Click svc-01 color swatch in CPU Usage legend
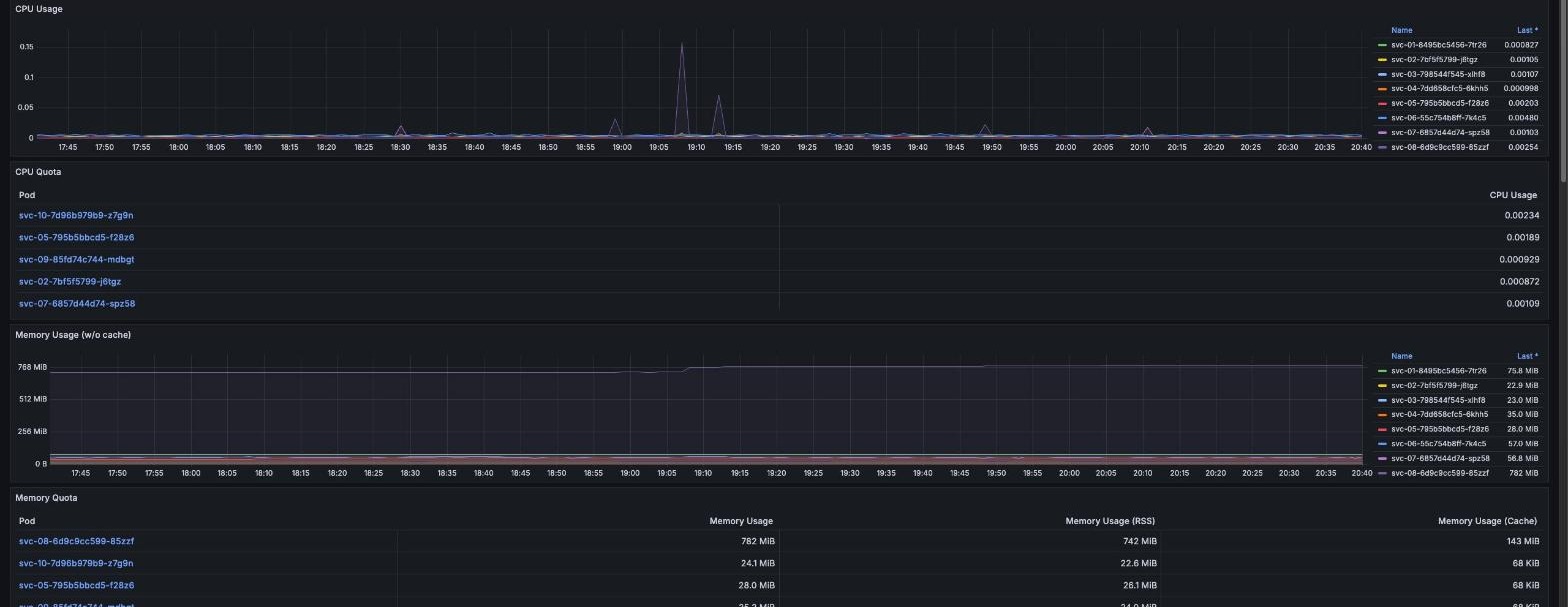The width and height of the screenshot is (1568, 607). [x=1382, y=45]
